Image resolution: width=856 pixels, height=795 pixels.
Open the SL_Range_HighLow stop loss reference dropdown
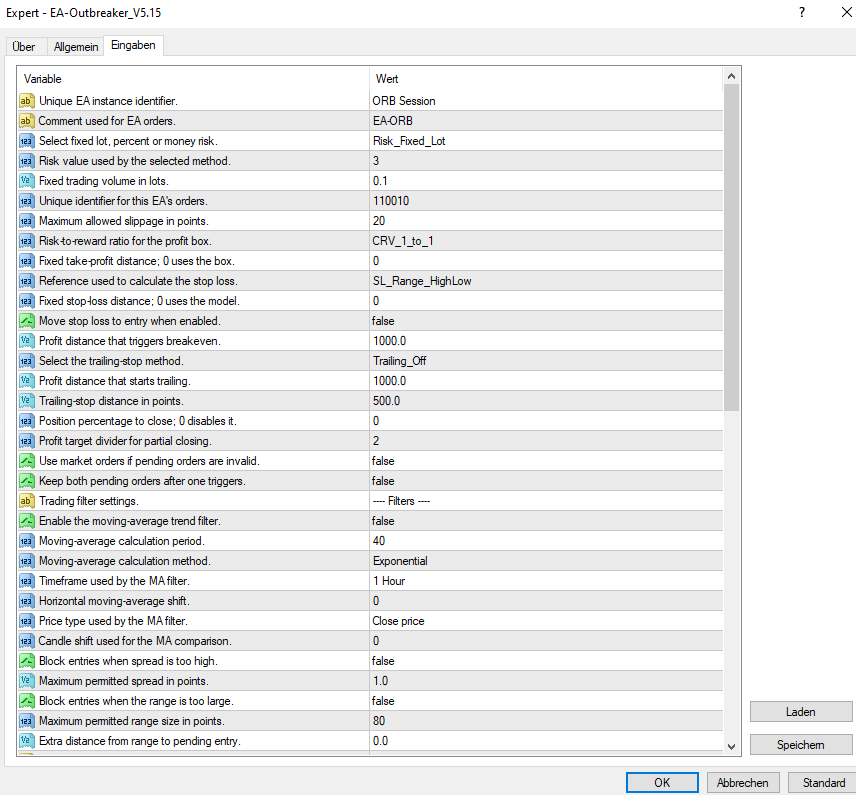point(546,281)
